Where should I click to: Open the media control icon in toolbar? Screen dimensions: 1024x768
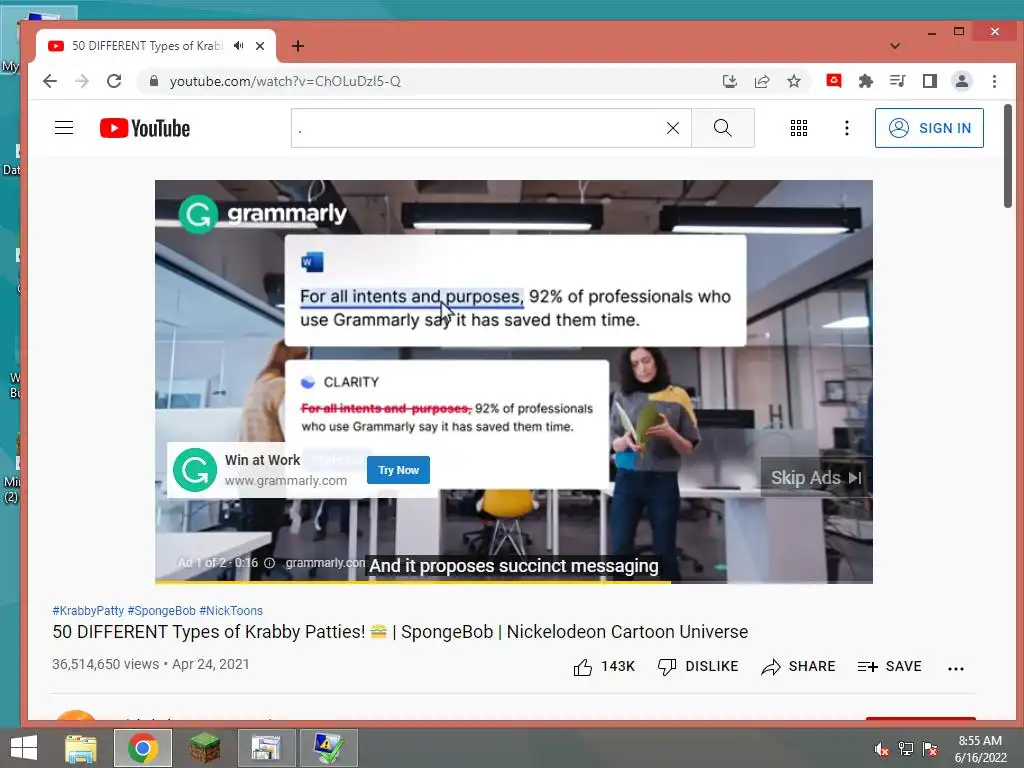click(x=897, y=81)
